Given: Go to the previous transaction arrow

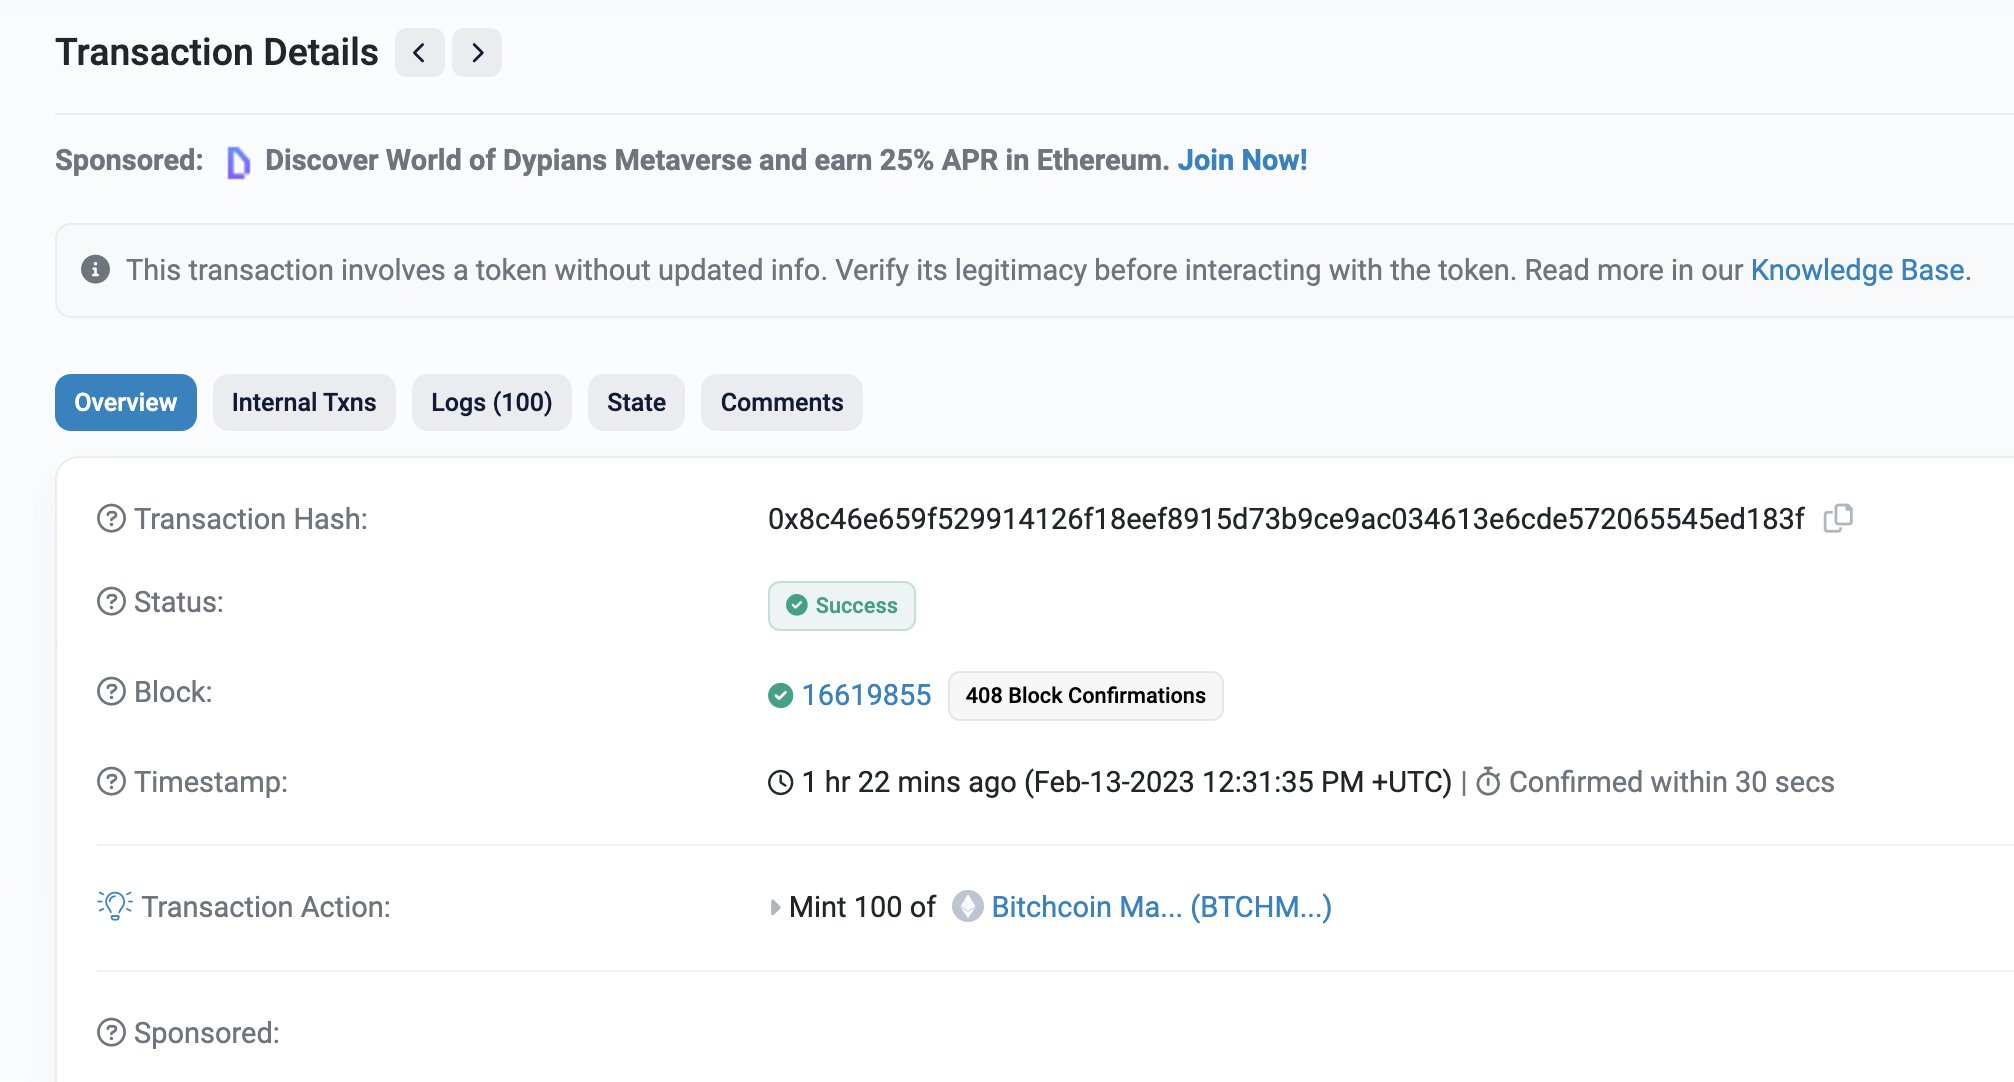Looking at the screenshot, I should click(x=419, y=52).
